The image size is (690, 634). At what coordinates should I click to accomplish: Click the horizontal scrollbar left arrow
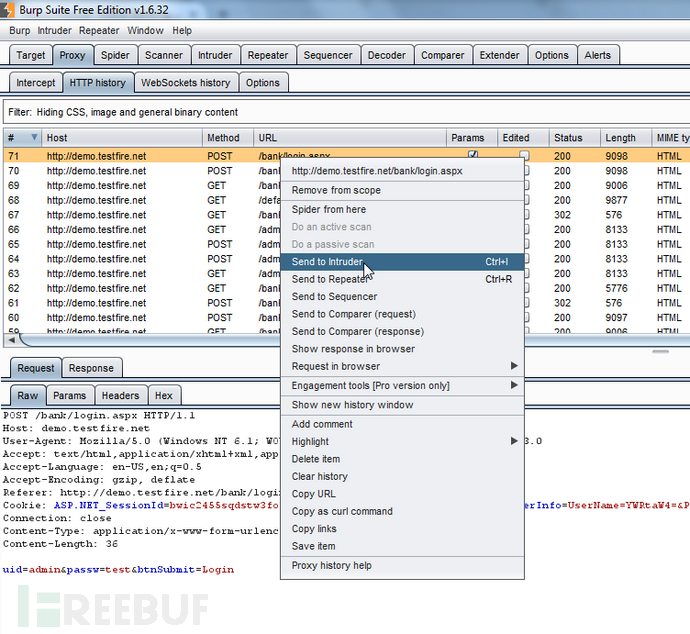point(11,340)
